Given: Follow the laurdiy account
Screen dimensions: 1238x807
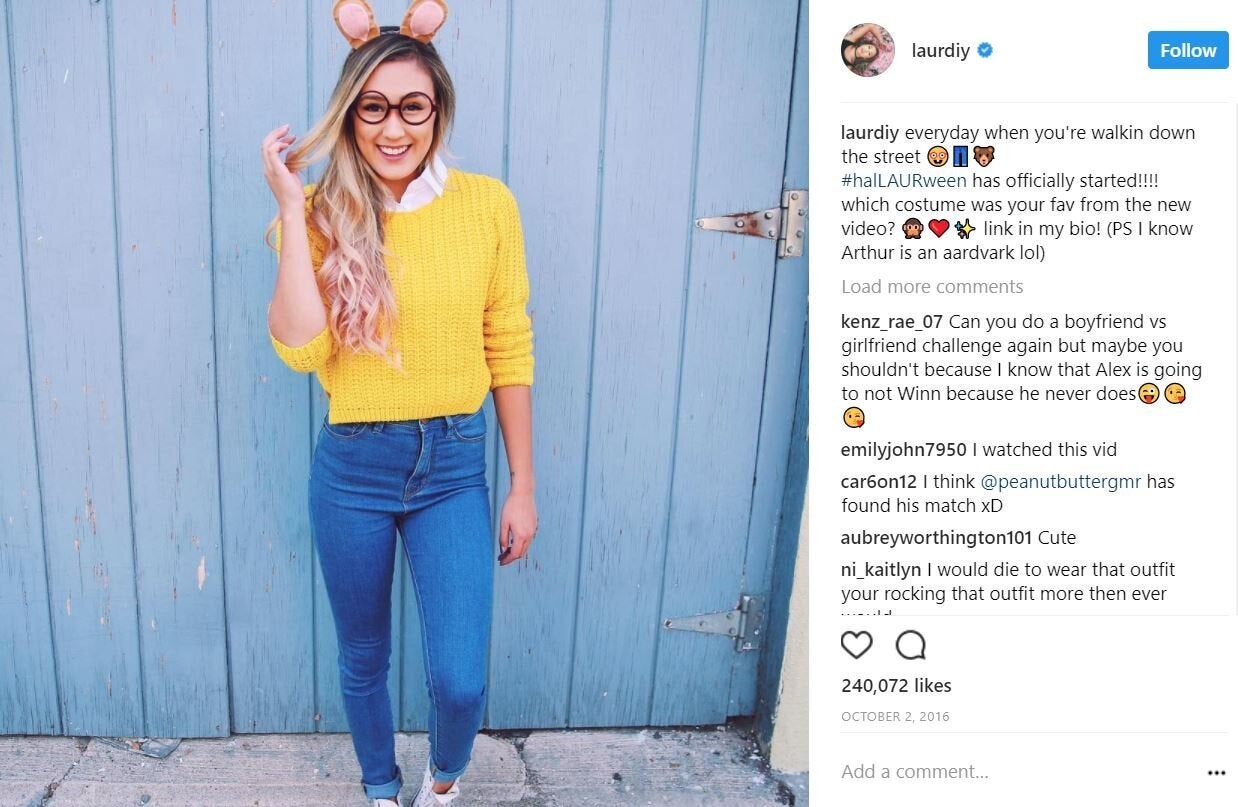Looking at the screenshot, I should [1188, 50].
